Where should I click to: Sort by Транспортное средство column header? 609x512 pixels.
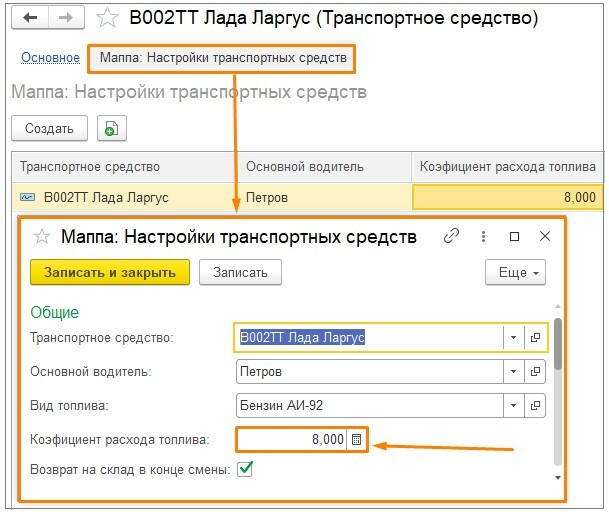[125, 167]
